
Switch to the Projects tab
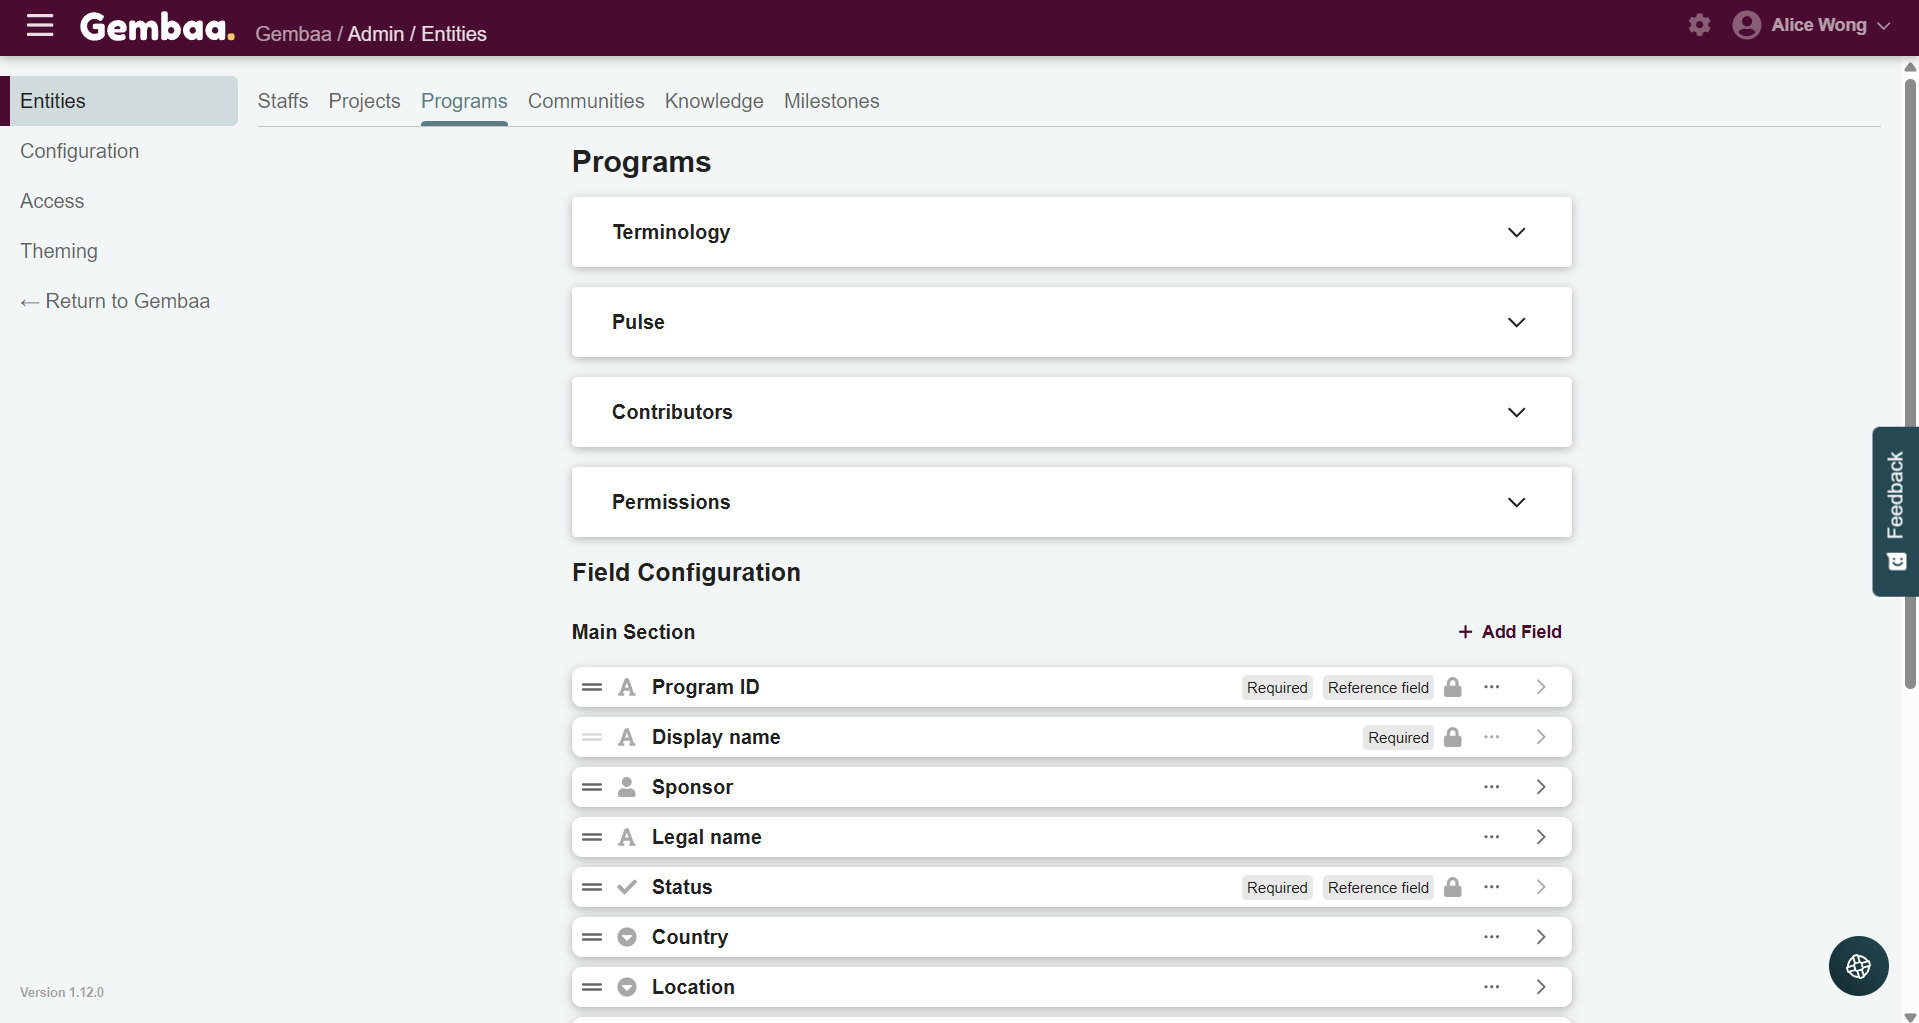364,101
